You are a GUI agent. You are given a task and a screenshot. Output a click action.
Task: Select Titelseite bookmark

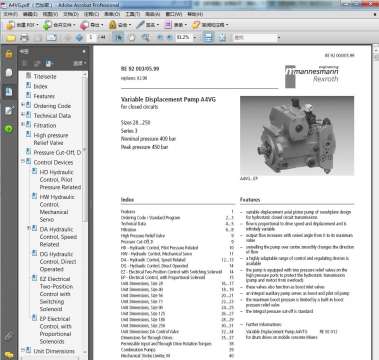pos(45,76)
